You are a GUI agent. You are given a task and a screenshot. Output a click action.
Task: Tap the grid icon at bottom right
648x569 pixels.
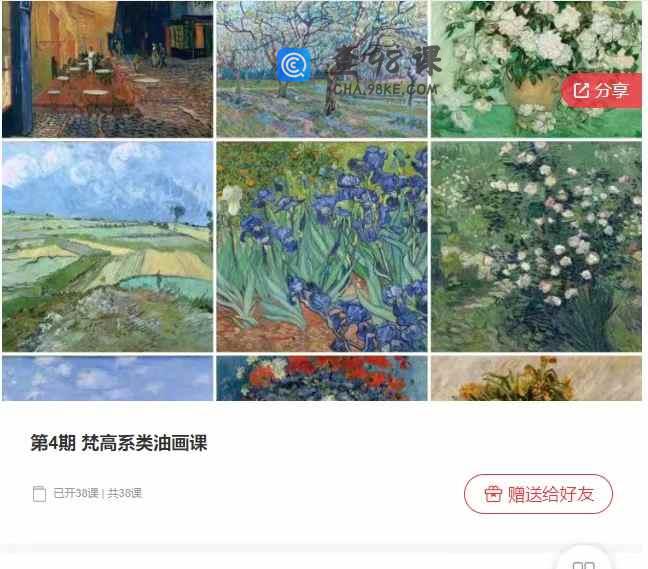(584, 564)
